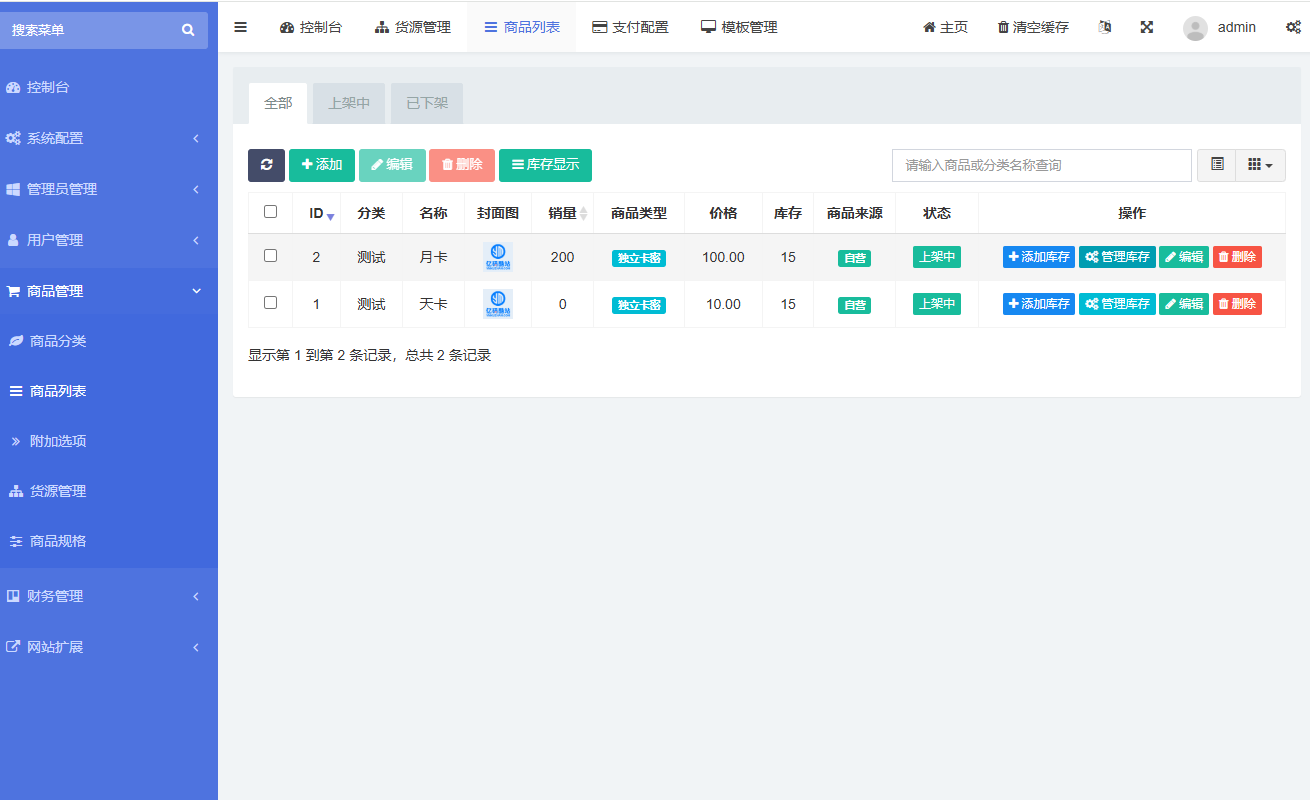Check the select-all checkbox in the table header

click(x=270, y=212)
